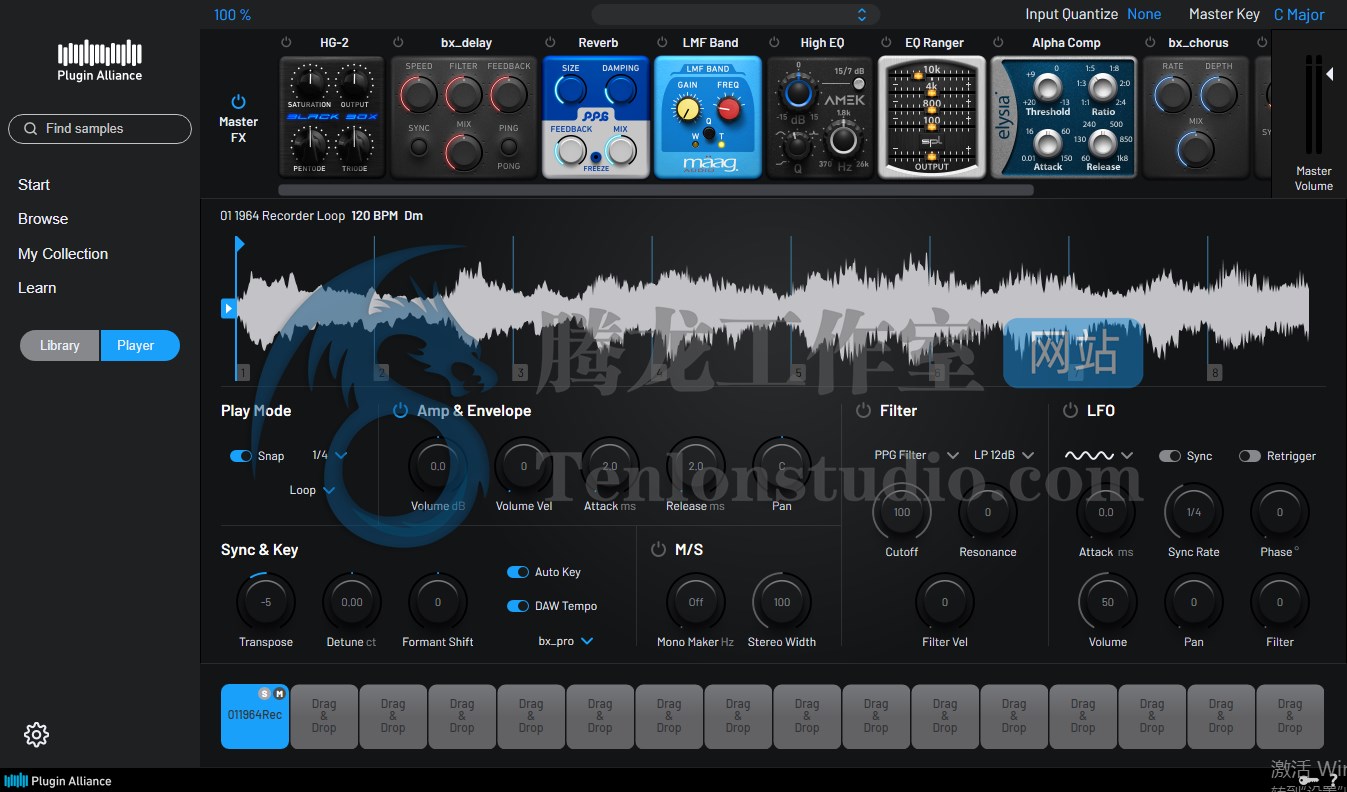Open settings gear icon
Image resolution: width=1347 pixels, height=792 pixels.
pos(36,735)
